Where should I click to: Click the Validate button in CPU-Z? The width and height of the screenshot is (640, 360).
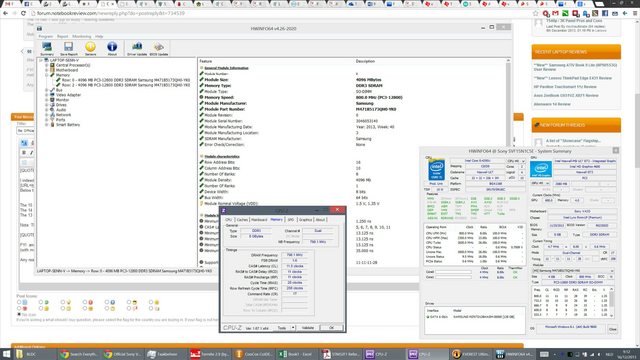[308, 328]
